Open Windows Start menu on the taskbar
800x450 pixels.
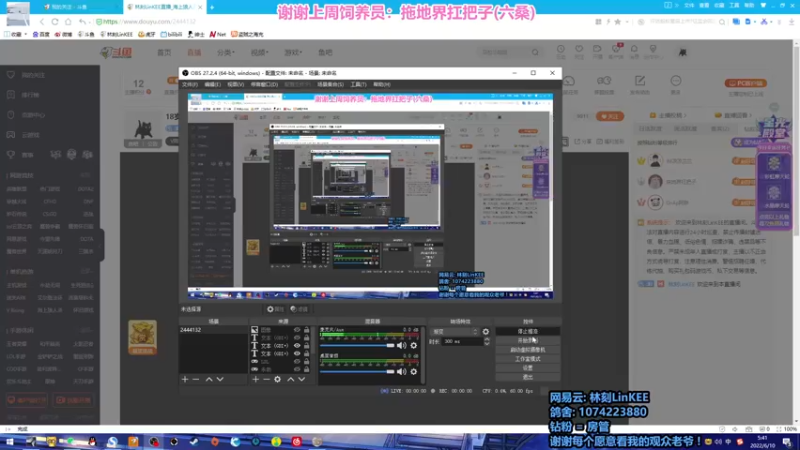(9, 442)
